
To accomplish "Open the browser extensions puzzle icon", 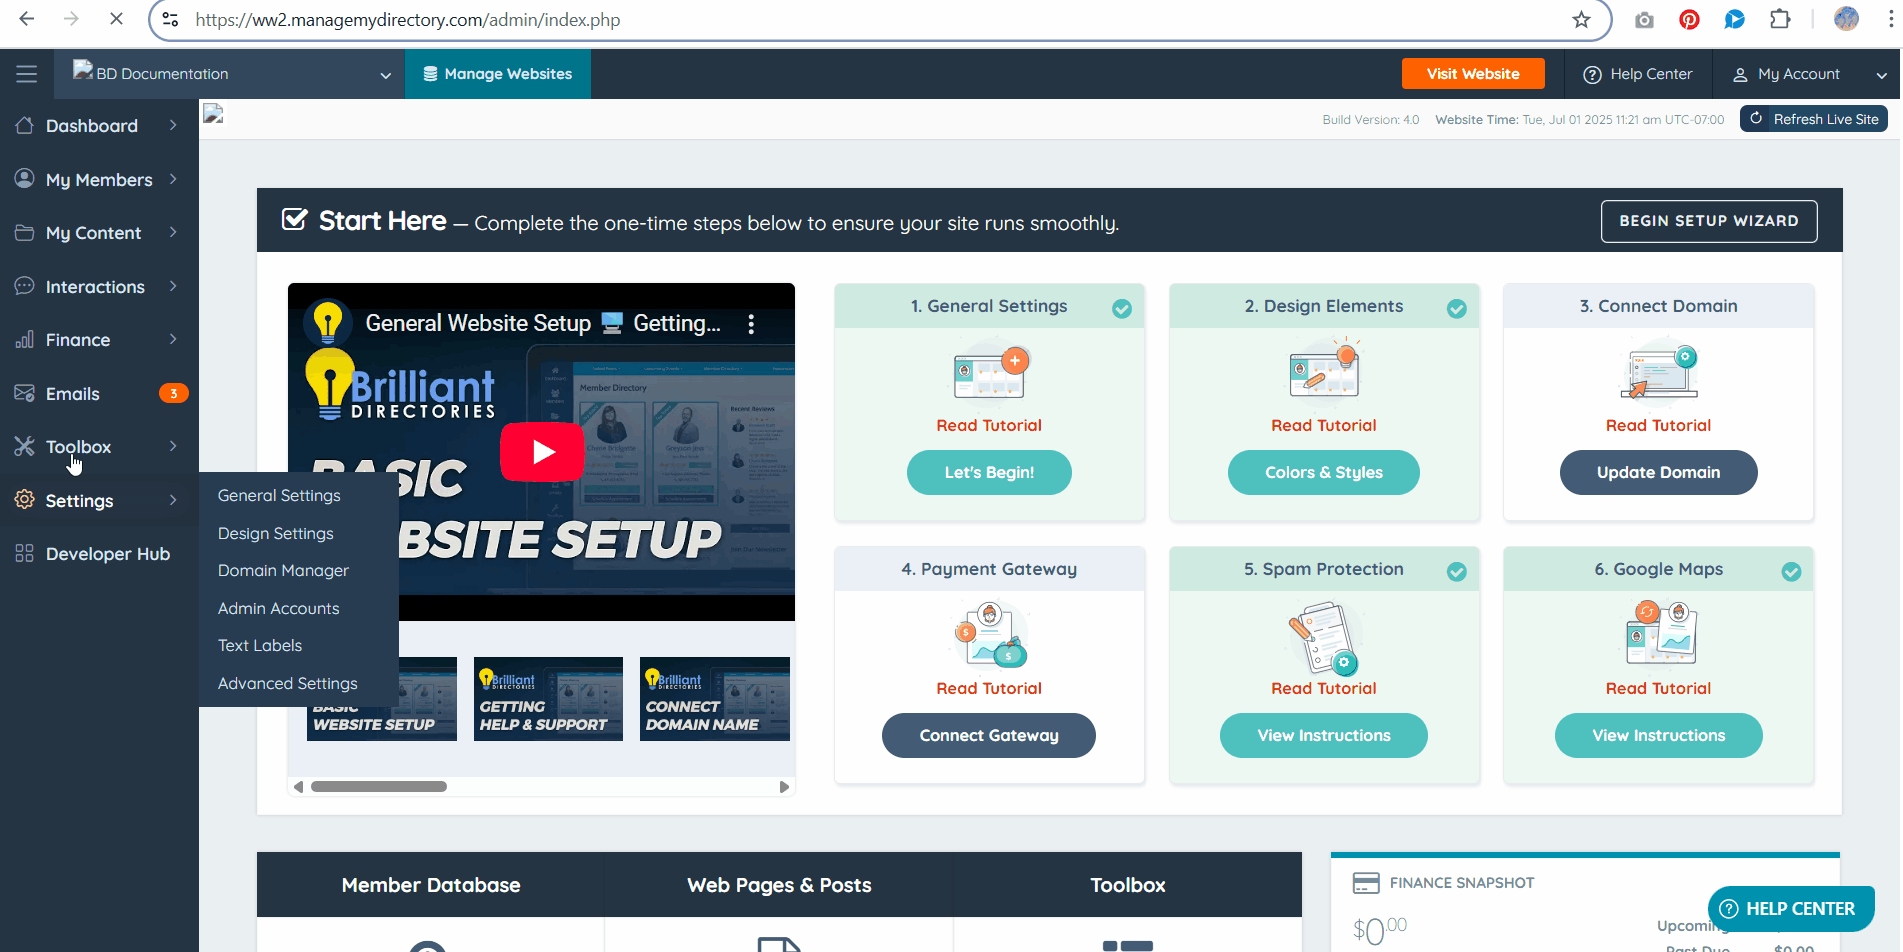I will 1780,19.
